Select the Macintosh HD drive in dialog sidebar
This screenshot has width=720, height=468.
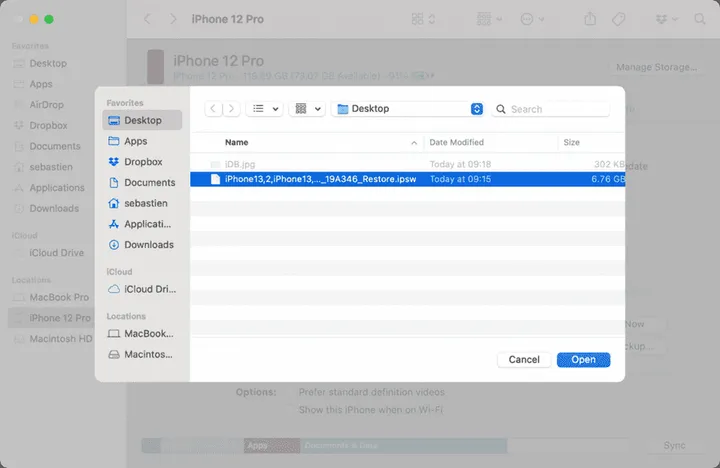coord(147,354)
